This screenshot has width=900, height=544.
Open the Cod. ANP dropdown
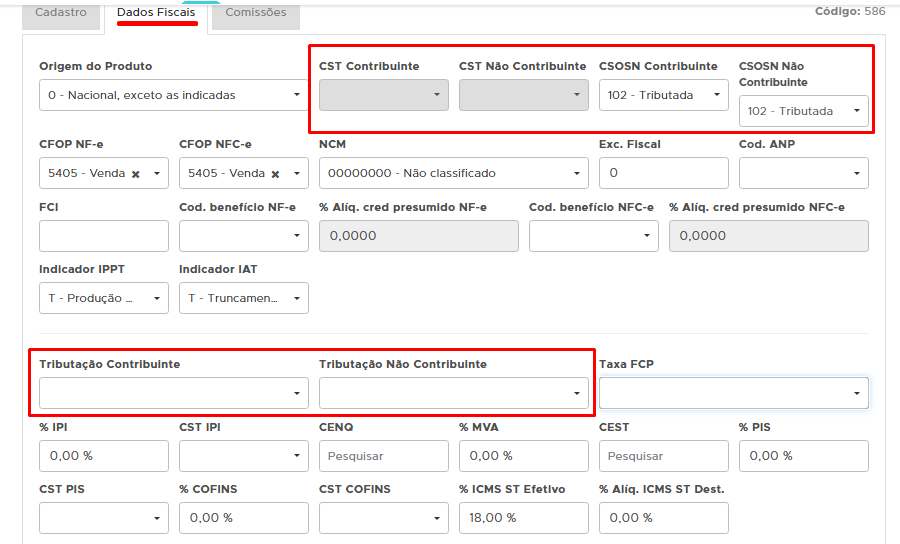[x=803, y=174]
